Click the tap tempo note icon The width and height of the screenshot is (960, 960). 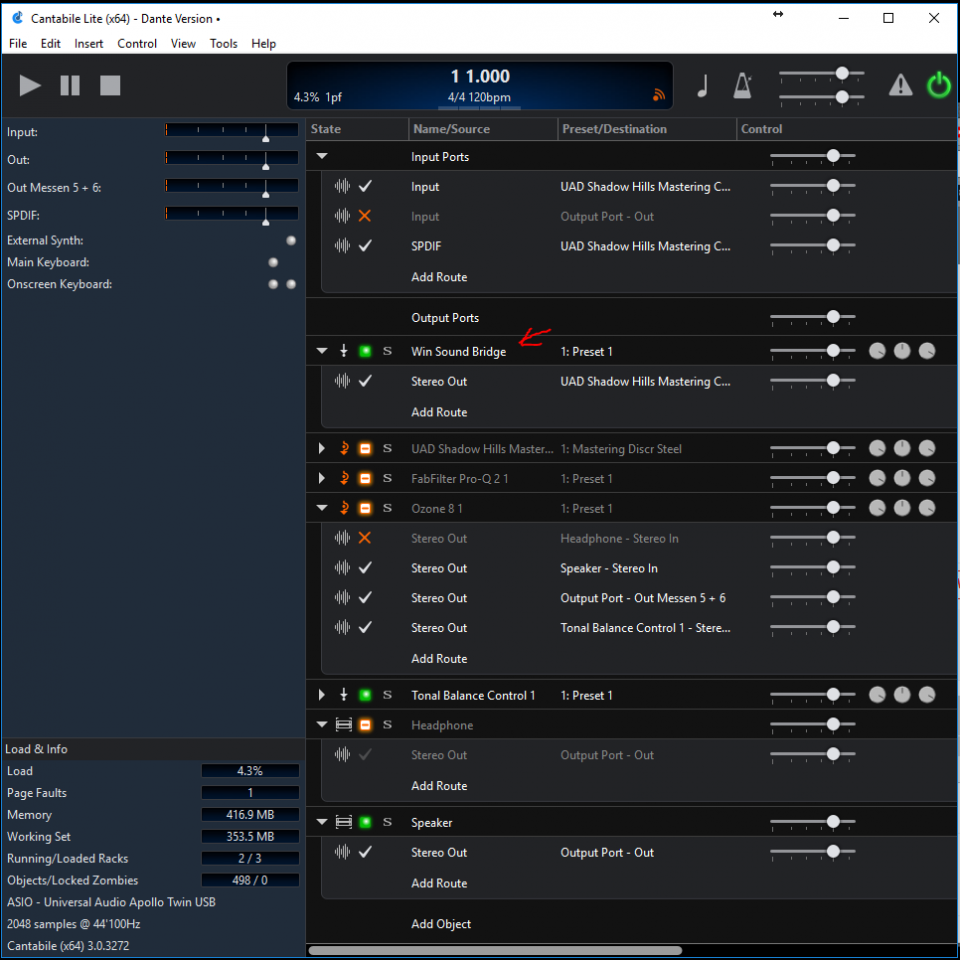(x=703, y=85)
